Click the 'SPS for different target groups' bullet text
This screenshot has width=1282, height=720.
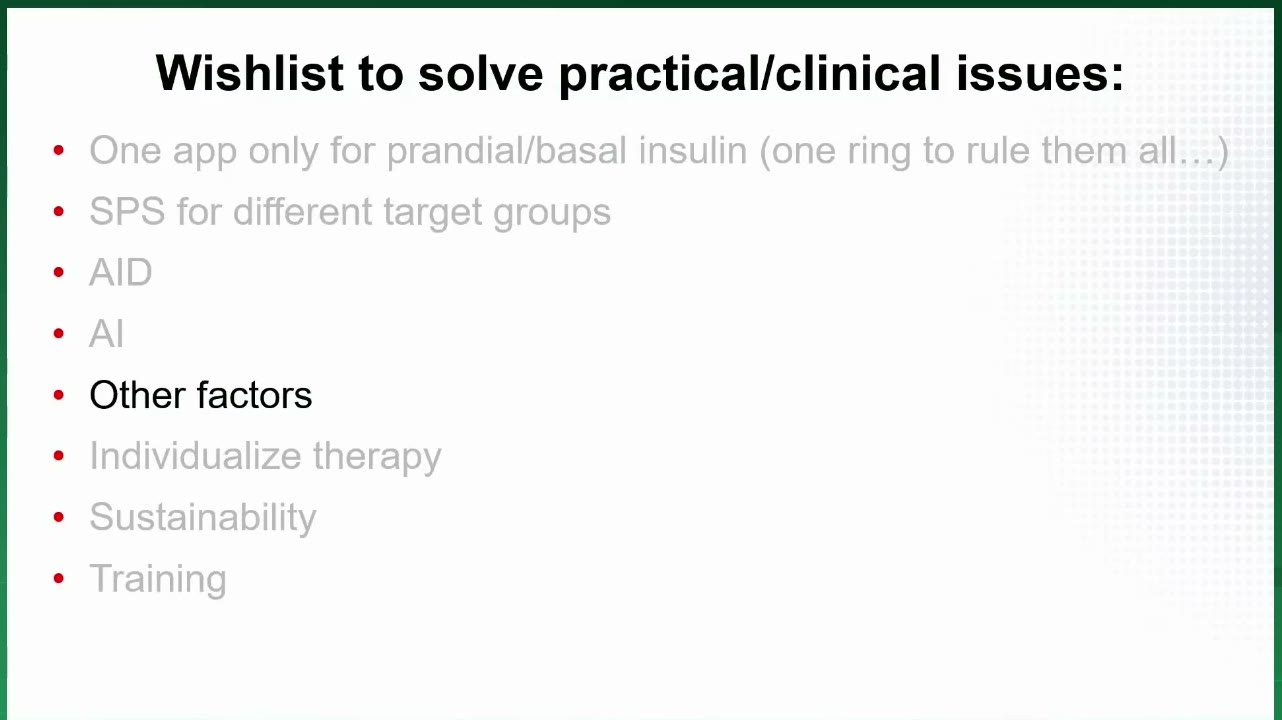[x=350, y=212]
